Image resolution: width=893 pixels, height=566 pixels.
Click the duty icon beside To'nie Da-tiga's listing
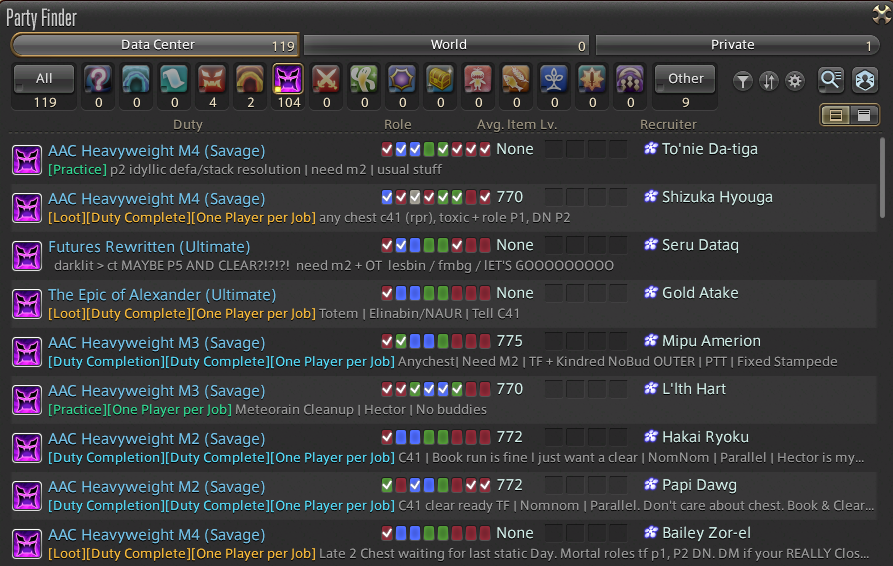point(27,159)
